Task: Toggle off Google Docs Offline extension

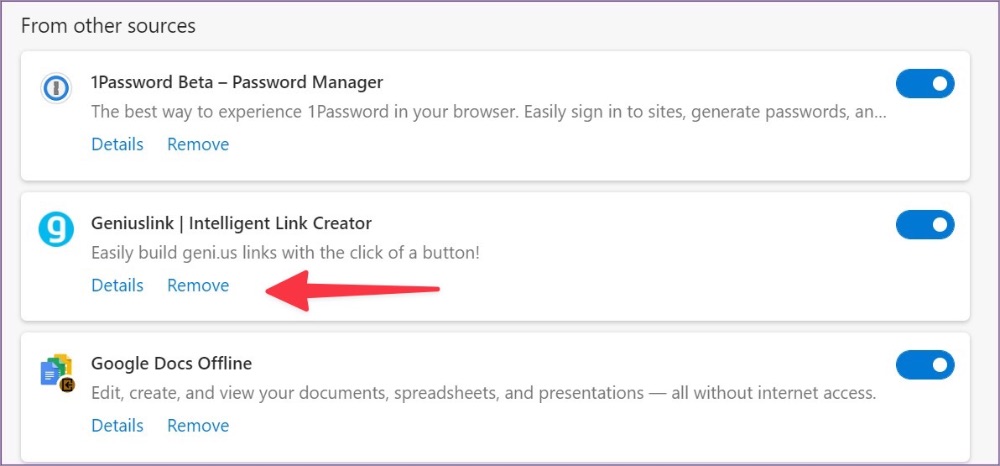Action: coord(925,365)
